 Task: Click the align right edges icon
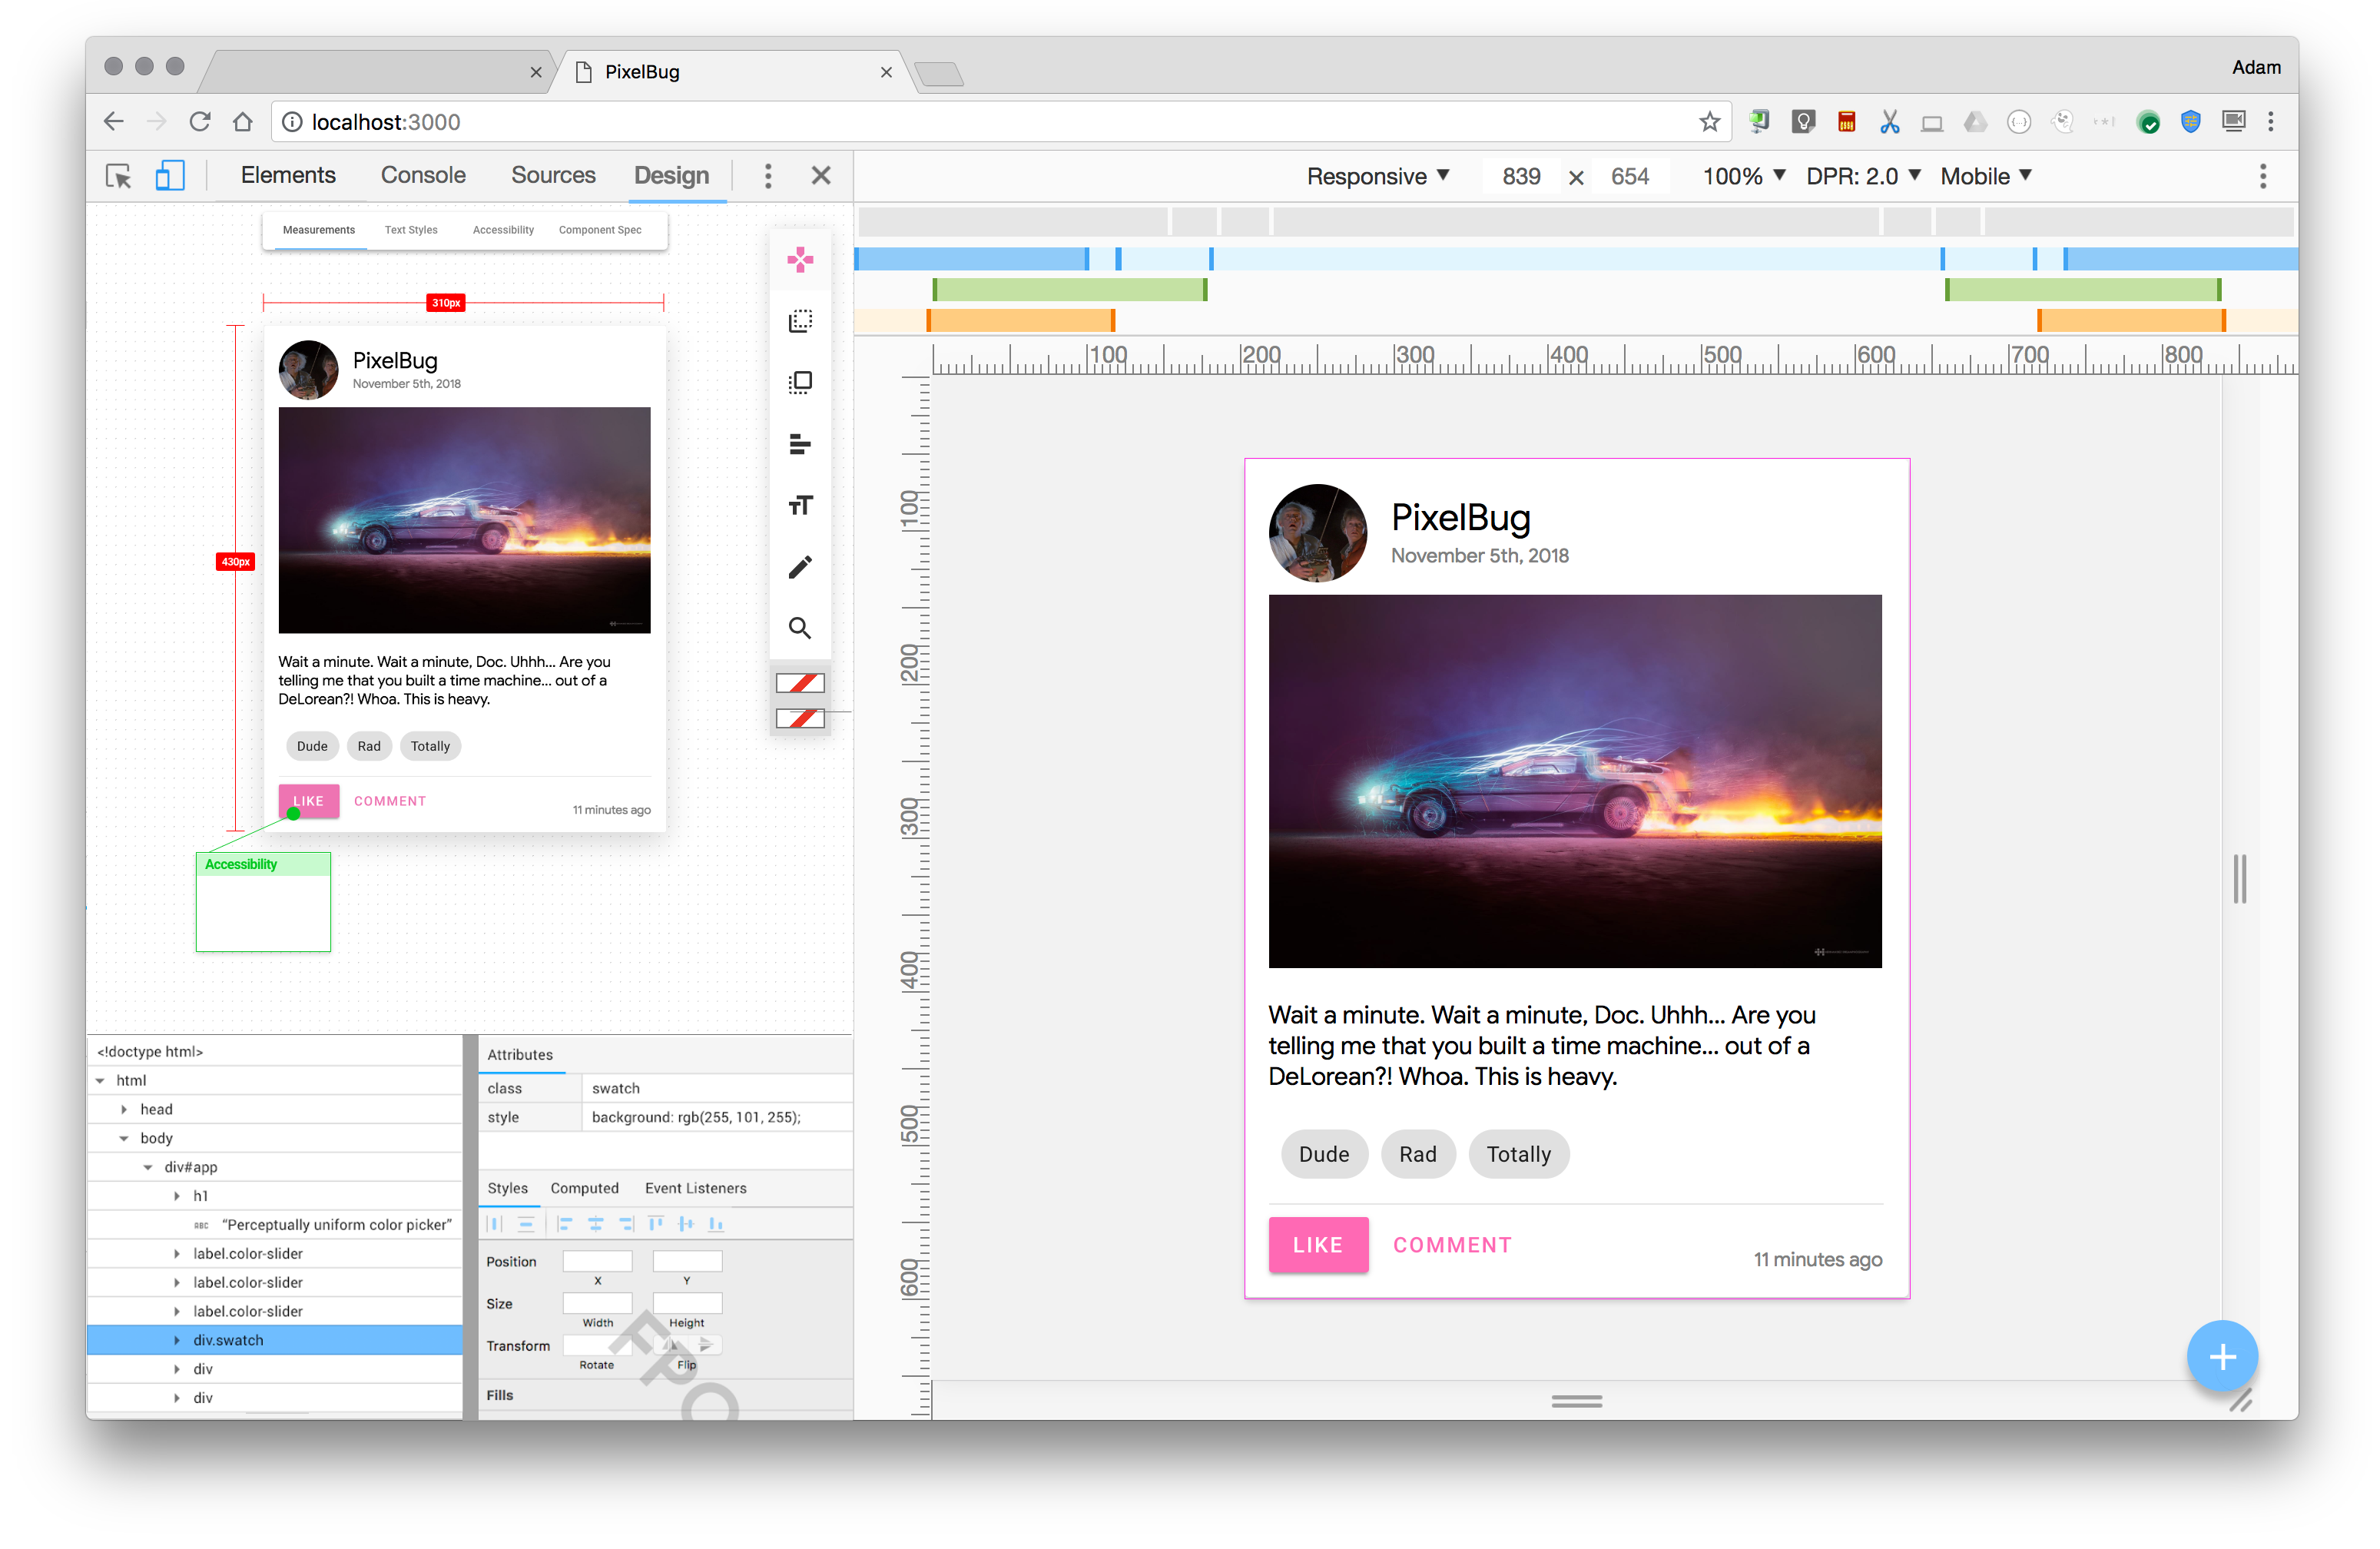pos(625,1224)
